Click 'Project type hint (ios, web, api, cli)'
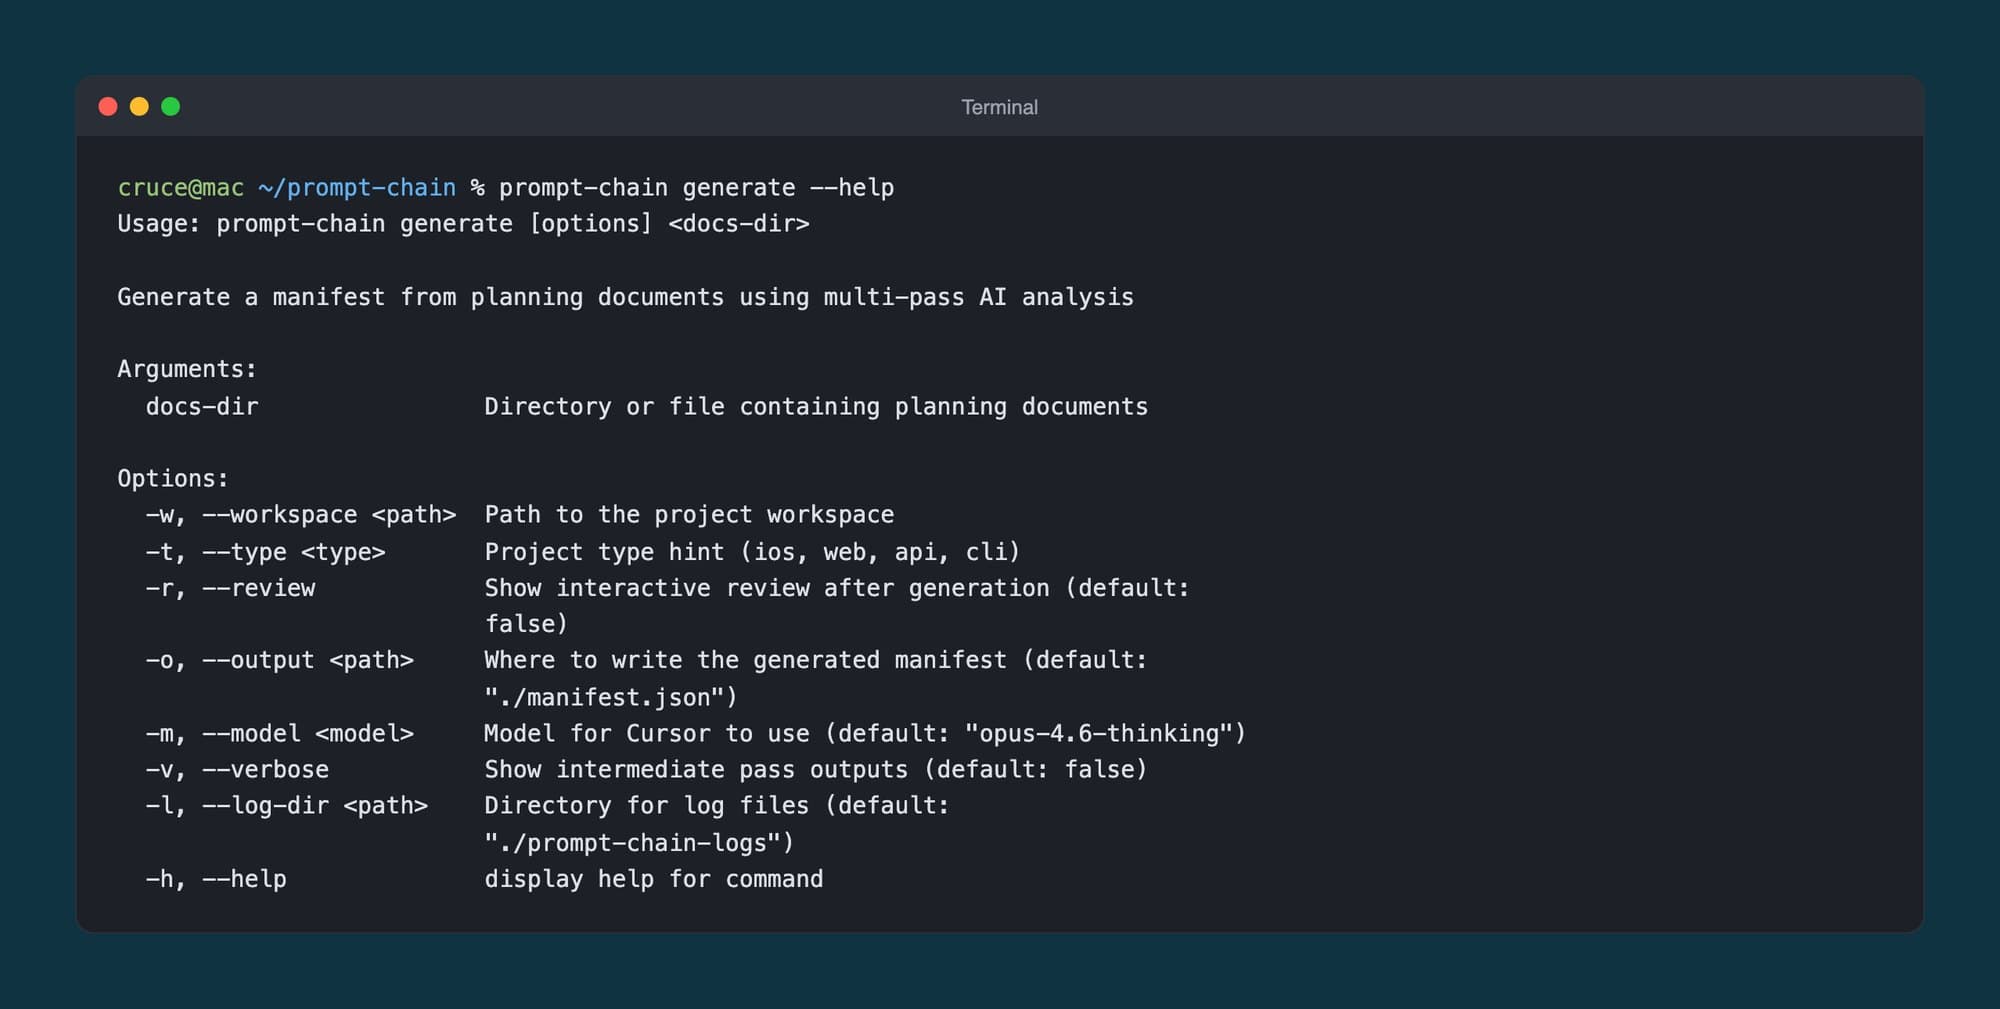The image size is (2000, 1009). click(x=752, y=552)
